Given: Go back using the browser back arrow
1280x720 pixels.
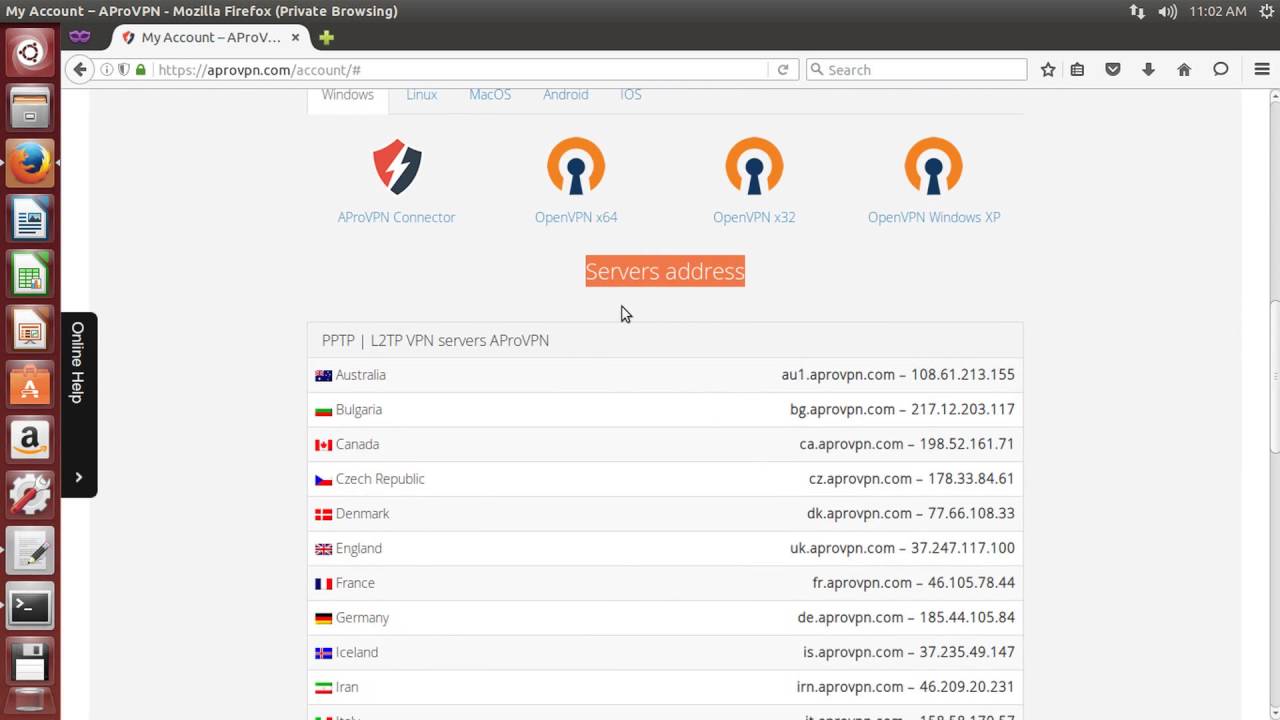Looking at the screenshot, I should pyautogui.click(x=80, y=69).
